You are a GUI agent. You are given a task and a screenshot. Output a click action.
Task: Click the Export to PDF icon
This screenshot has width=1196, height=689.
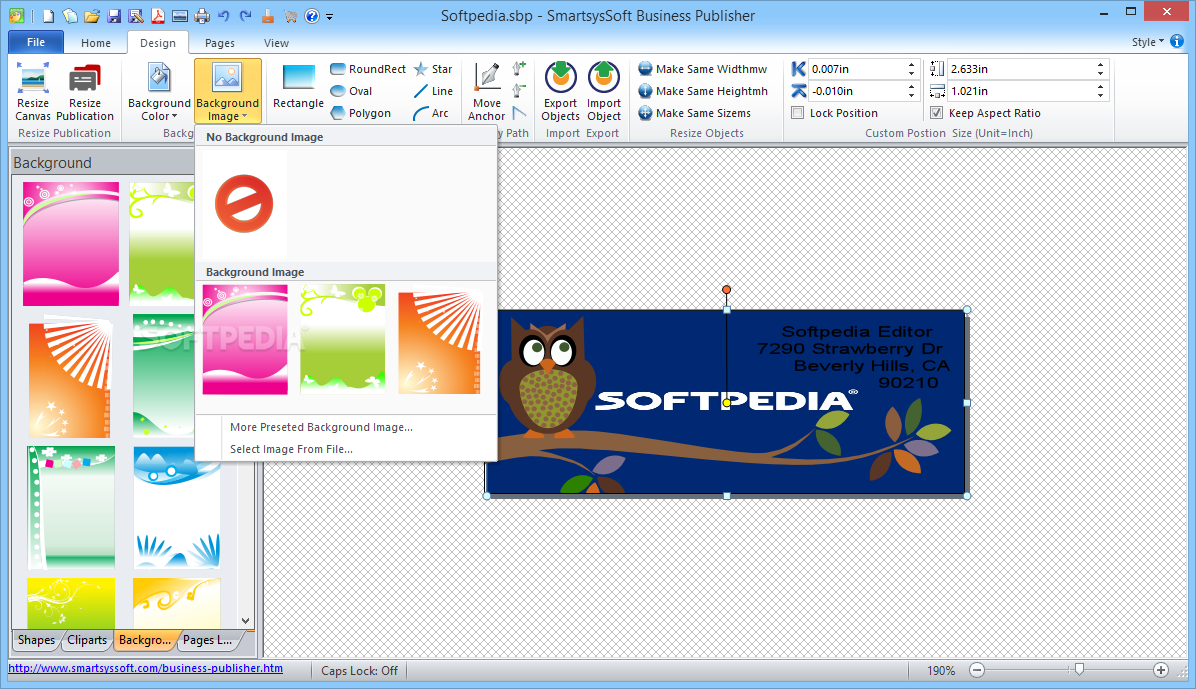pos(158,15)
